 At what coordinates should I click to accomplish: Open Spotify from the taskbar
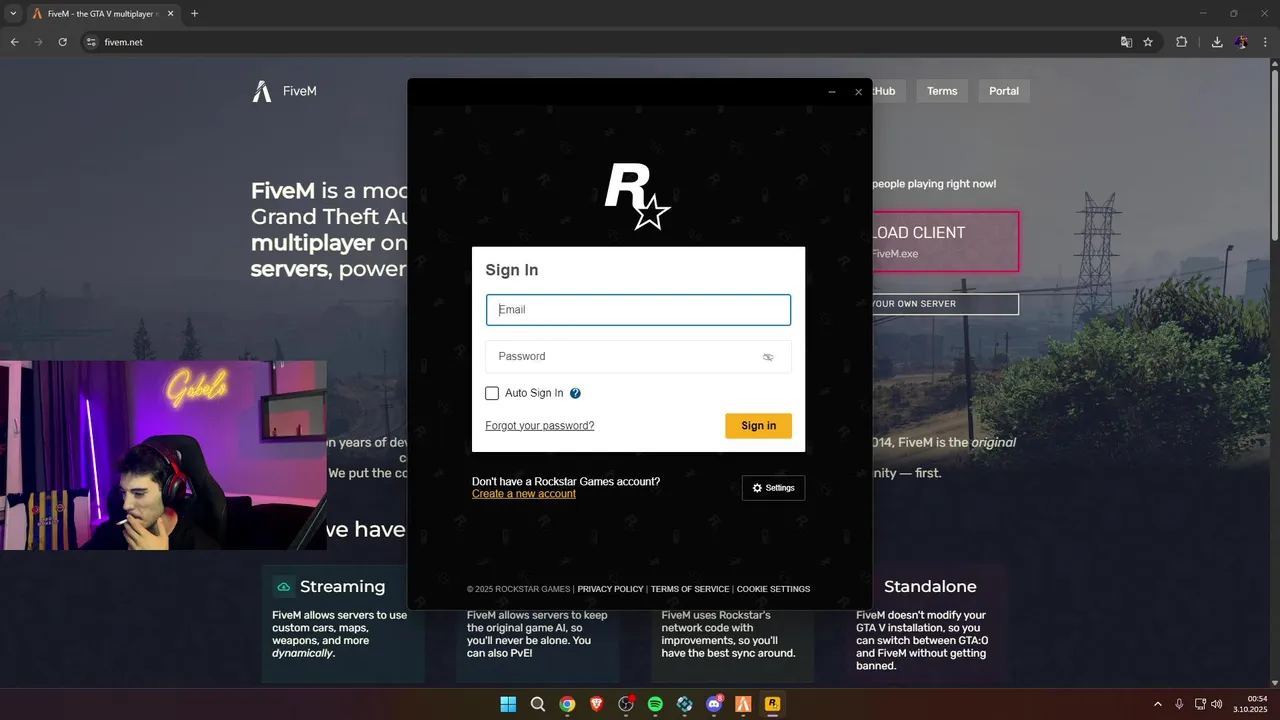click(655, 704)
